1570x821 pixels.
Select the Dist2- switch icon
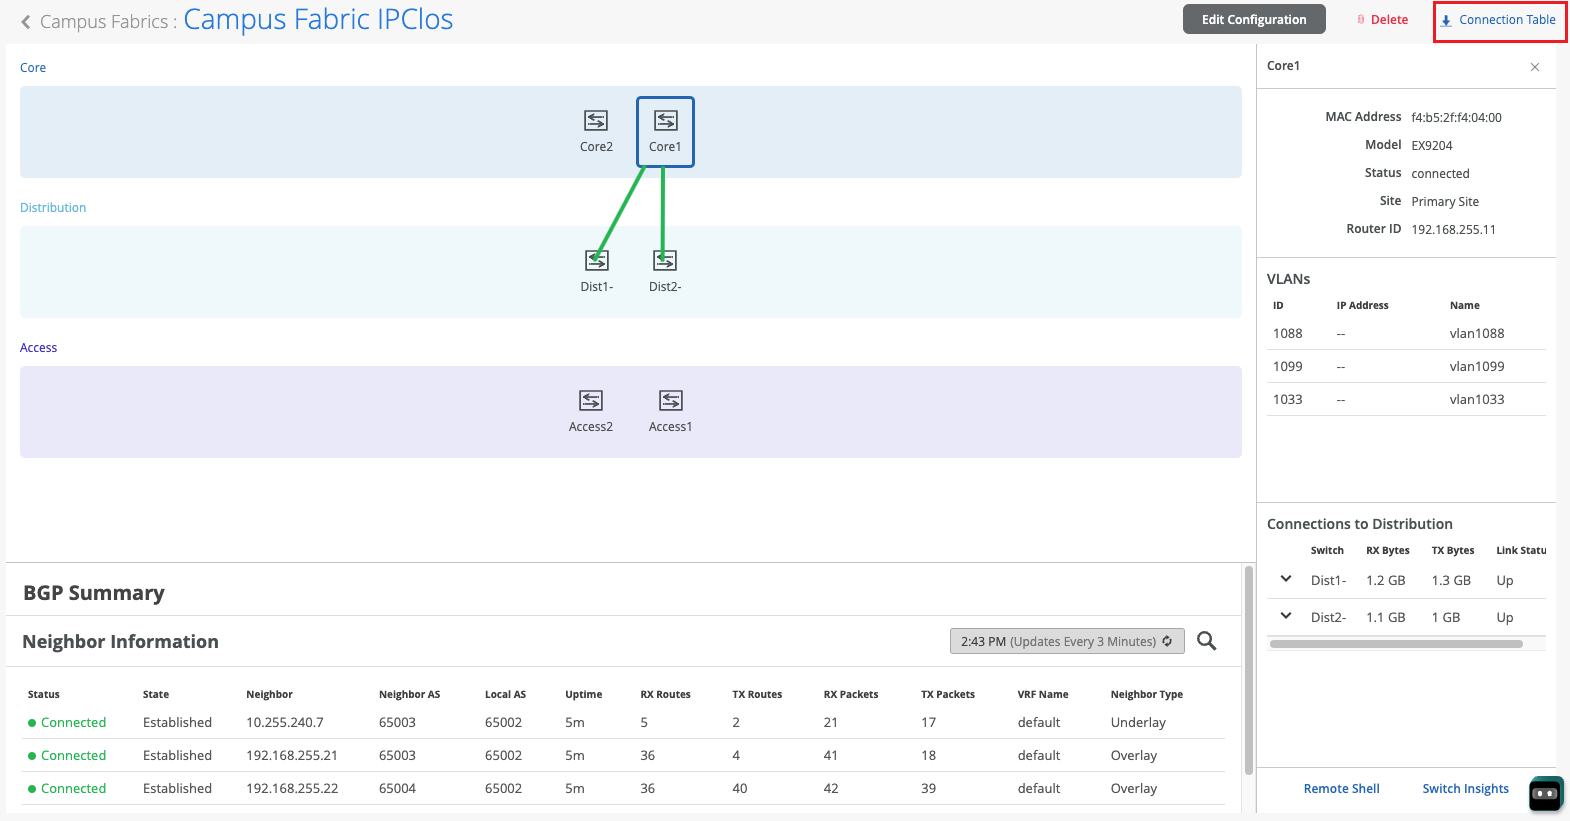(x=665, y=261)
